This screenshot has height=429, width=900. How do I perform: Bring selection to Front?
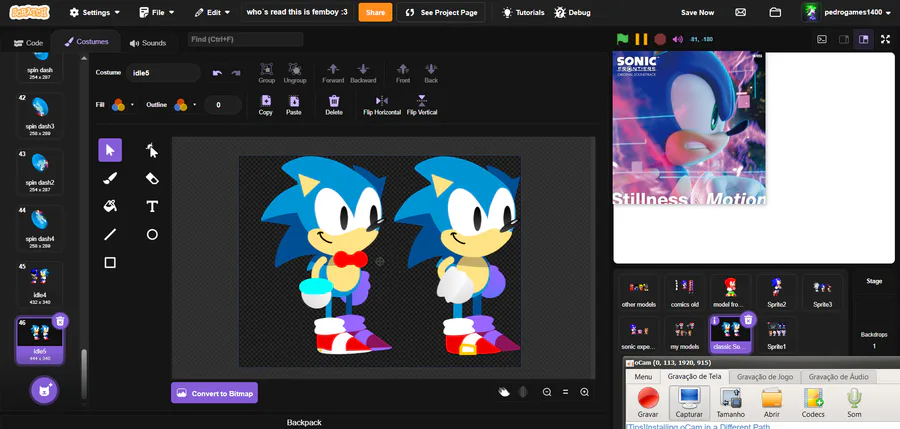click(403, 73)
